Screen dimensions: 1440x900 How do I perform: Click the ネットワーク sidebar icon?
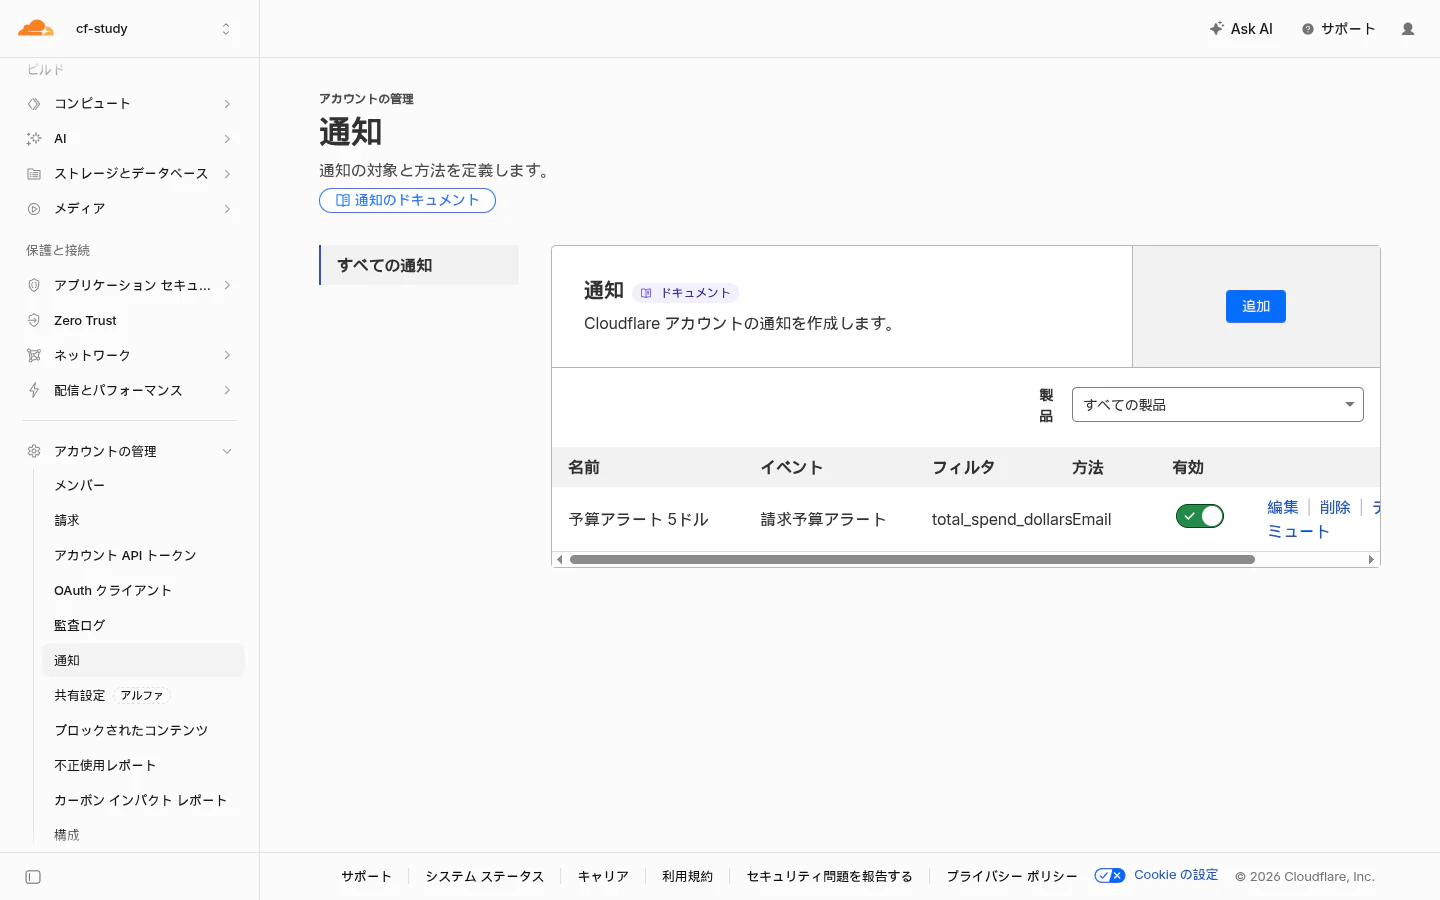[34, 355]
